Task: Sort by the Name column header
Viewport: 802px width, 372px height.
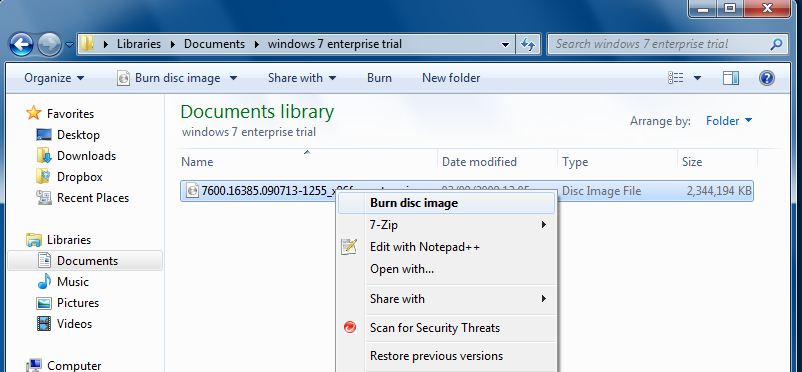Action: coord(307,162)
